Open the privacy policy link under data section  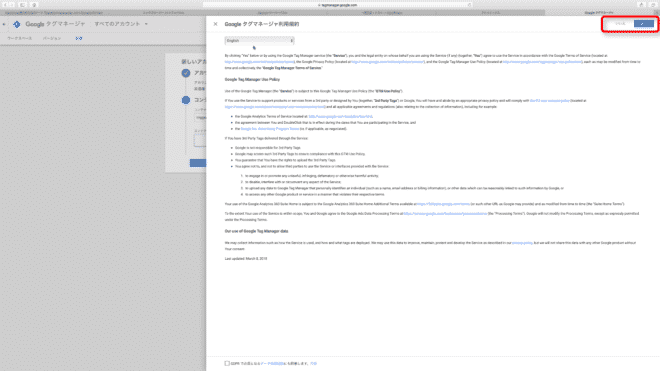[x=522, y=243]
